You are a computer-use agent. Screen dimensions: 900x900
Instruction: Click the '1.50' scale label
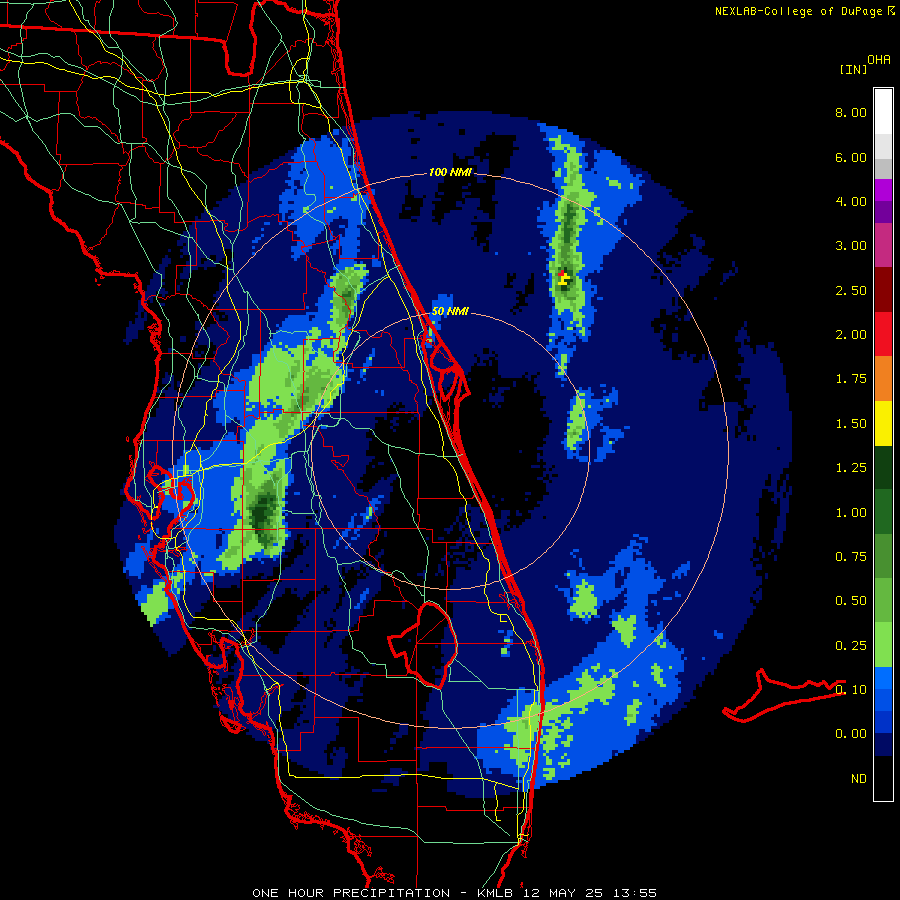tap(851, 424)
